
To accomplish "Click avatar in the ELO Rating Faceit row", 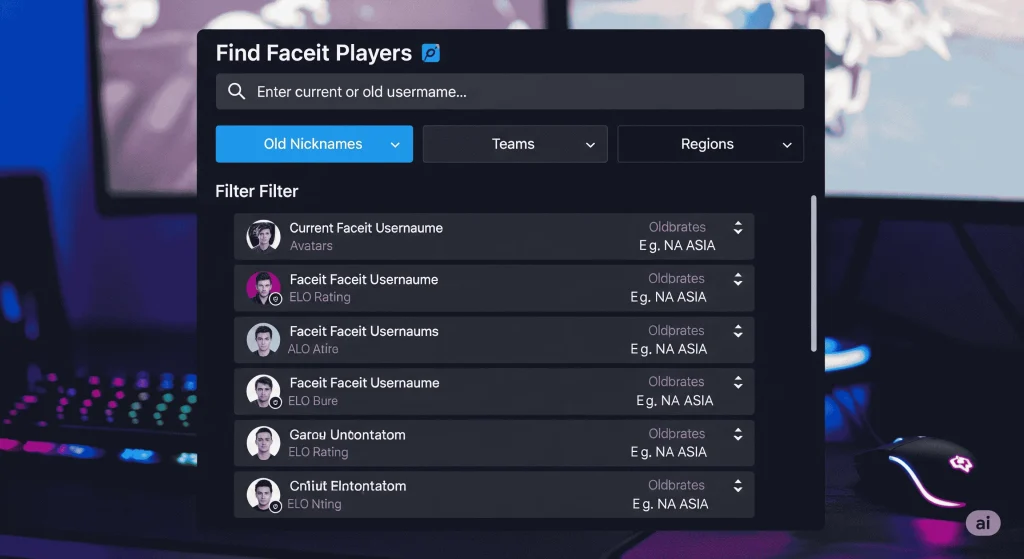I will coord(263,287).
